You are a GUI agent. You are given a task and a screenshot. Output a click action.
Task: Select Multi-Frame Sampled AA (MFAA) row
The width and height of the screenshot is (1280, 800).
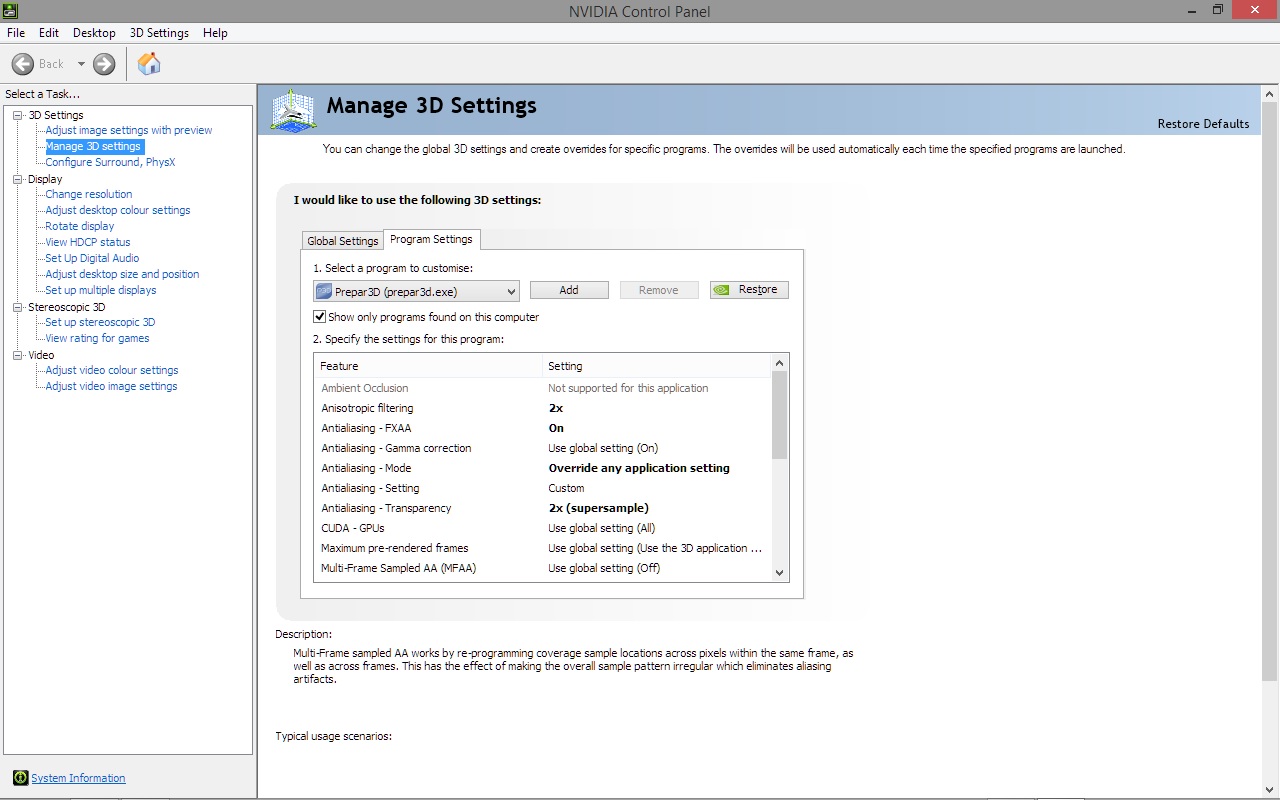pyautogui.click(x=543, y=568)
